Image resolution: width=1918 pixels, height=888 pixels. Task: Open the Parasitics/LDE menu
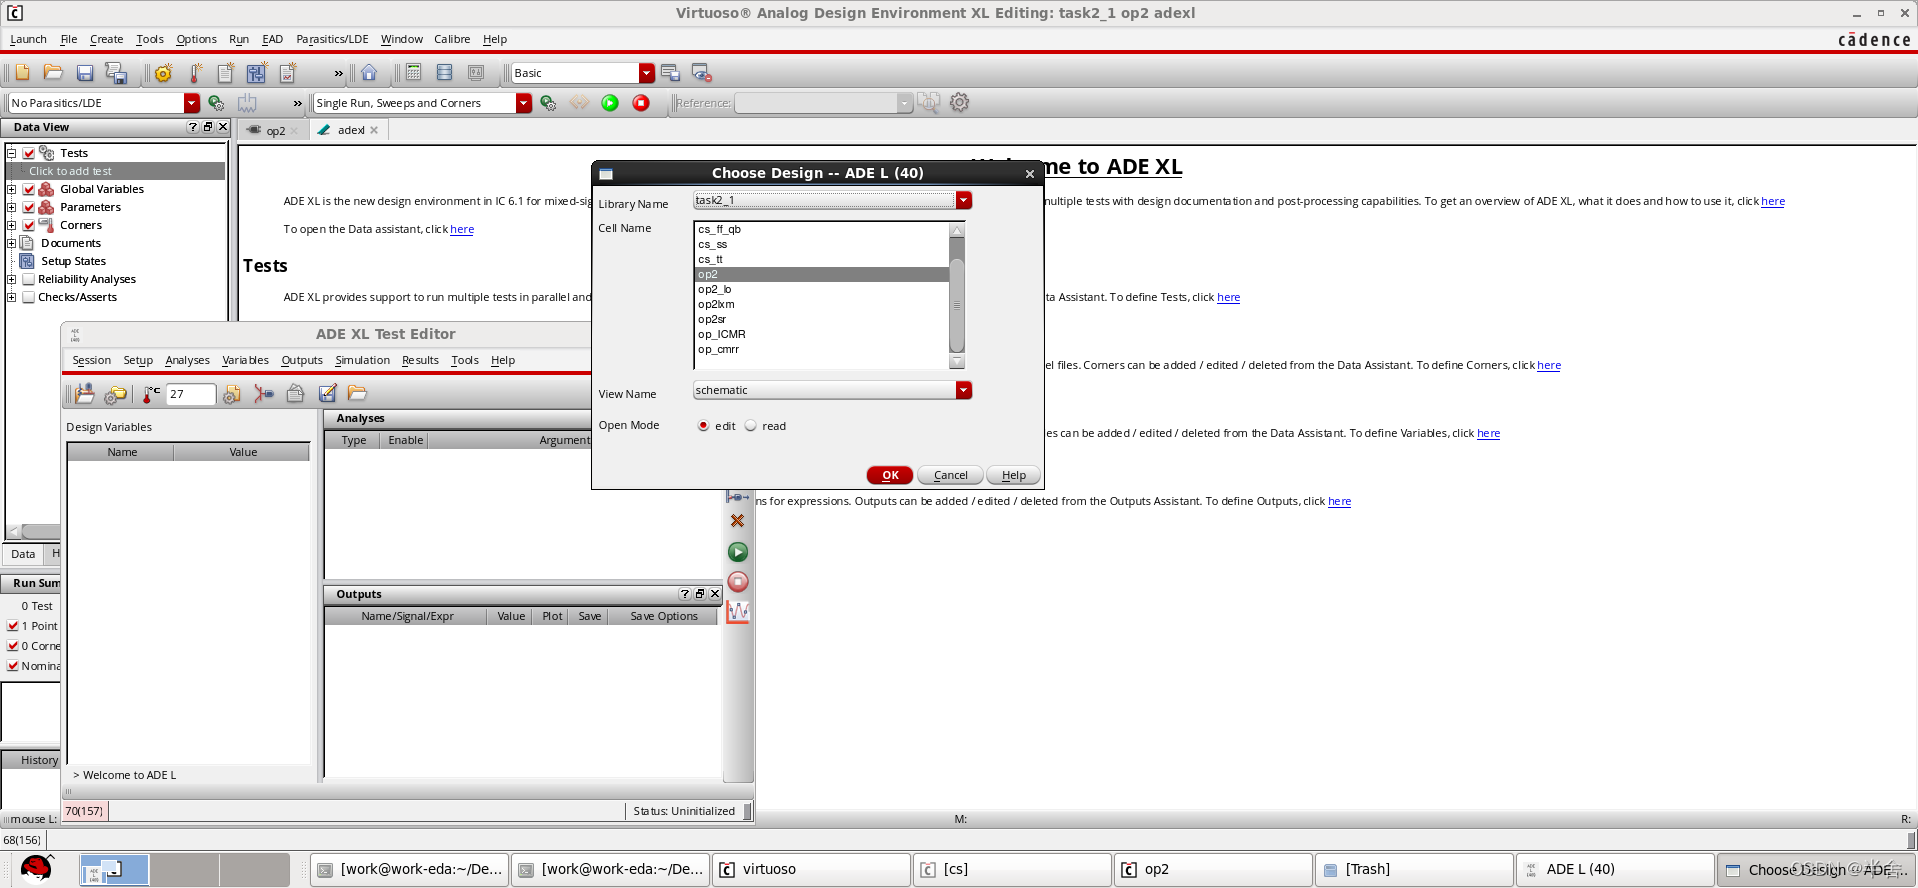coord(332,39)
